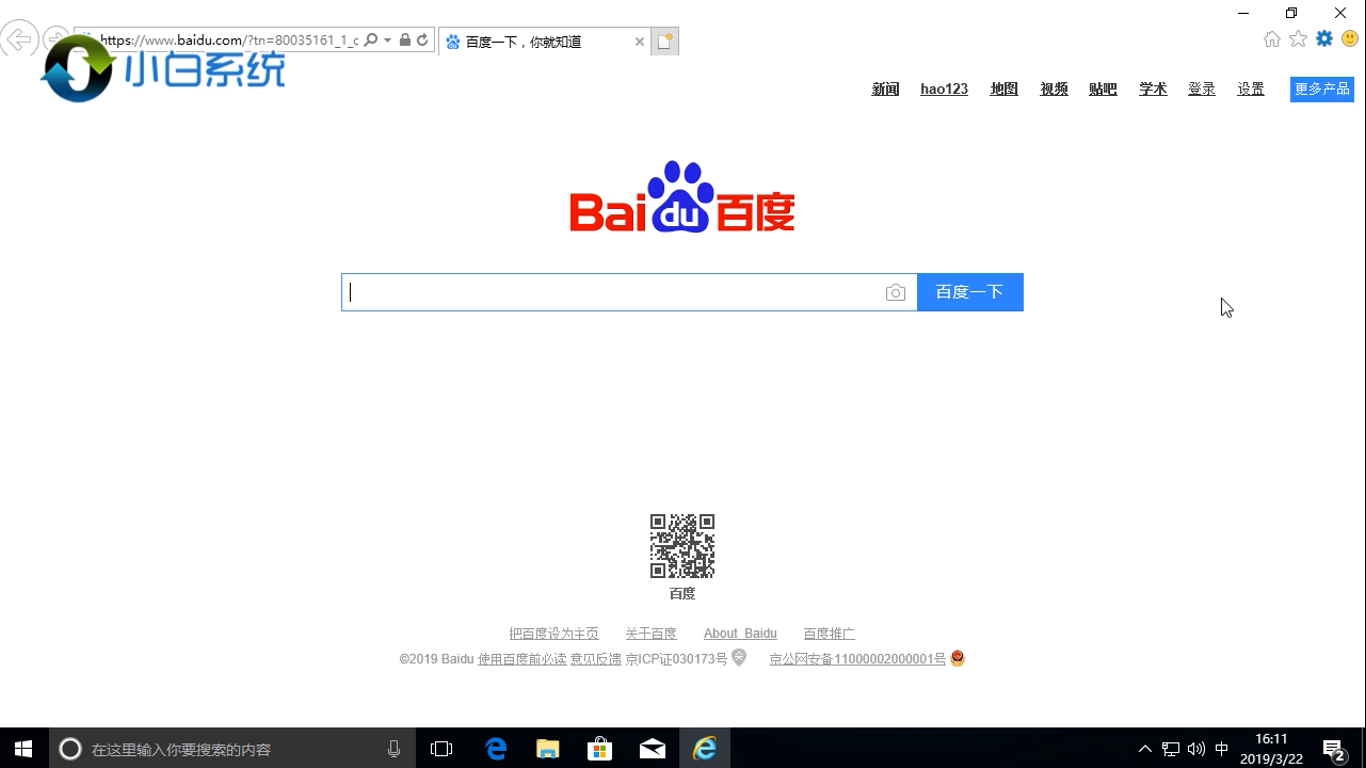Image resolution: width=1366 pixels, height=768 pixels.
Task: Click the 京ICP证030173号 text
Action: click(x=676, y=659)
